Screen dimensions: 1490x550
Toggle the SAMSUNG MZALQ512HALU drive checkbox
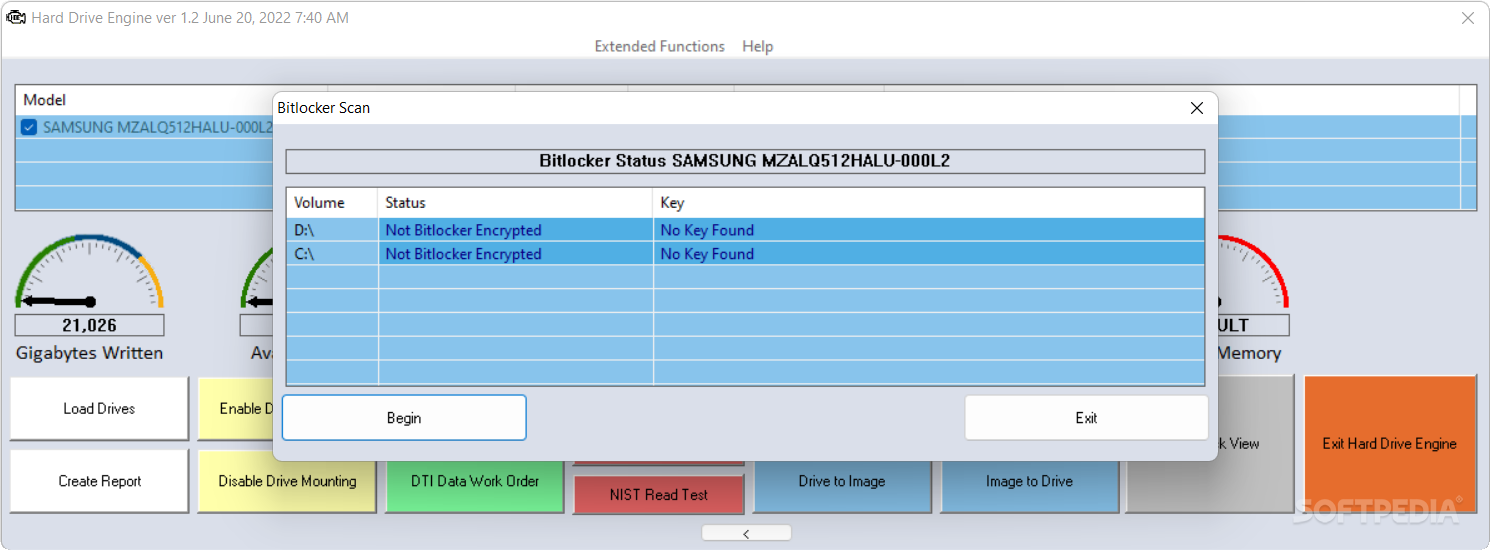click(x=29, y=127)
